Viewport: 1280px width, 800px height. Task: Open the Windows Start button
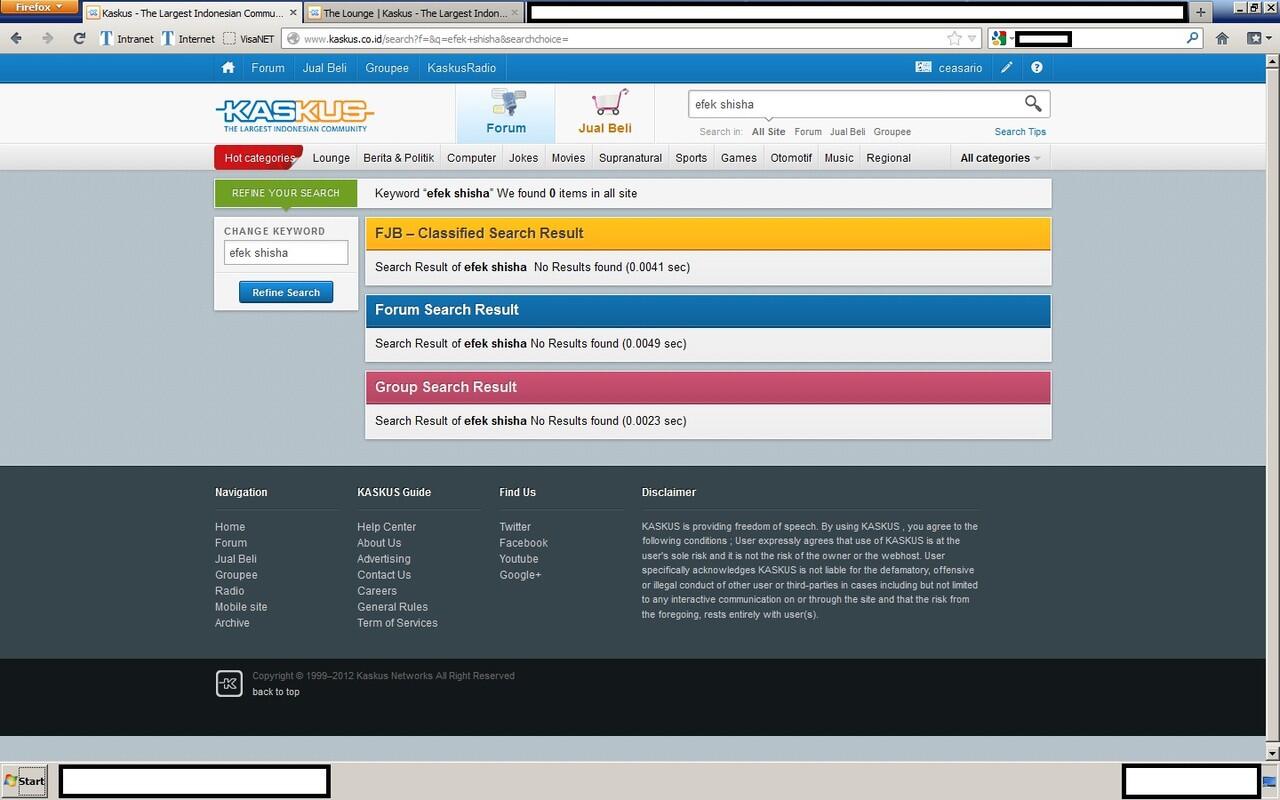(x=24, y=781)
